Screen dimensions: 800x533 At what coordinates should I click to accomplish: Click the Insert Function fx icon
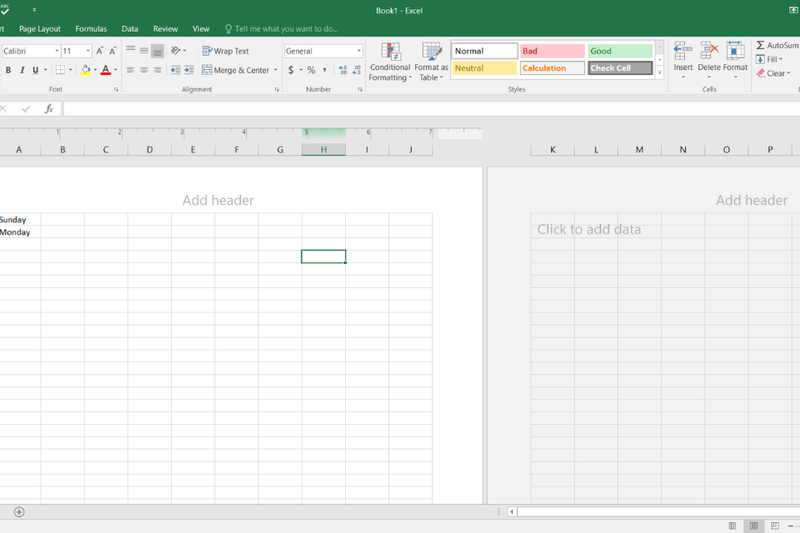[49, 109]
